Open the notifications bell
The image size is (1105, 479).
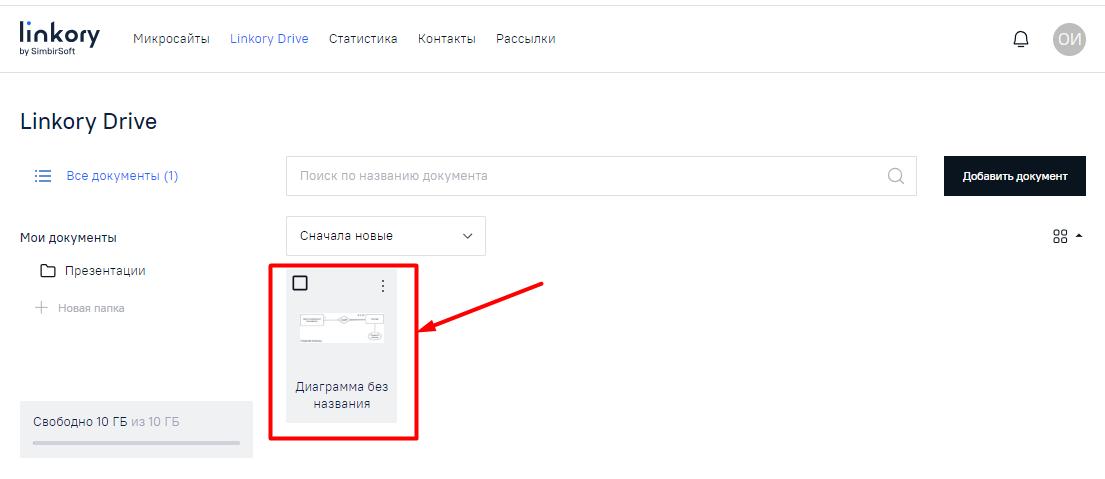pos(1020,39)
